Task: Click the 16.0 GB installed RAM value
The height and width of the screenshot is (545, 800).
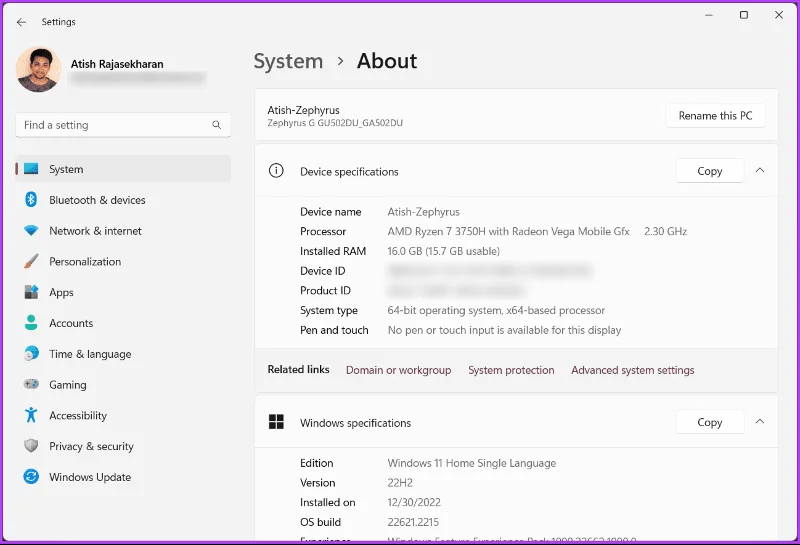Action: point(443,251)
